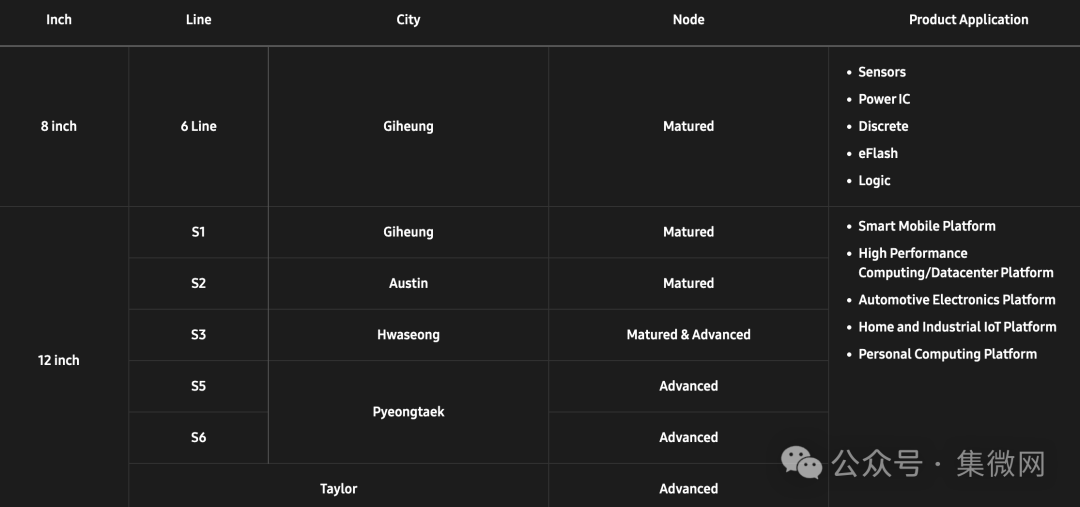Click the Smart Mobile Platform item
Viewport: 1080px width, 507px height.
(x=927, y=226)
